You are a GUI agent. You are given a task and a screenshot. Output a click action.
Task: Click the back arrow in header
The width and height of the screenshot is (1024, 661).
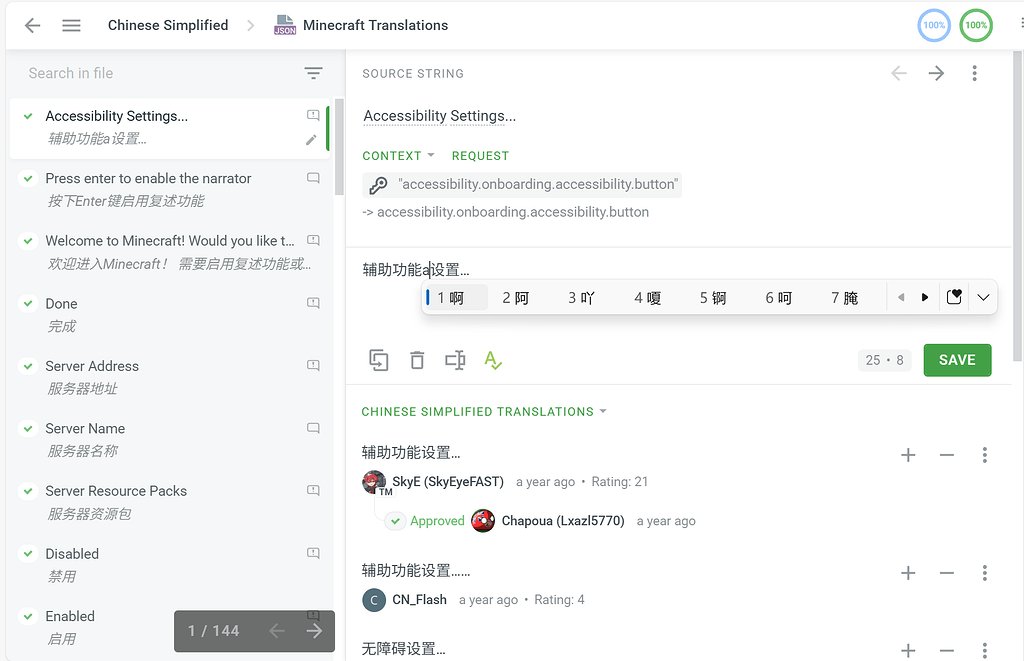click(x=33, y=26)
